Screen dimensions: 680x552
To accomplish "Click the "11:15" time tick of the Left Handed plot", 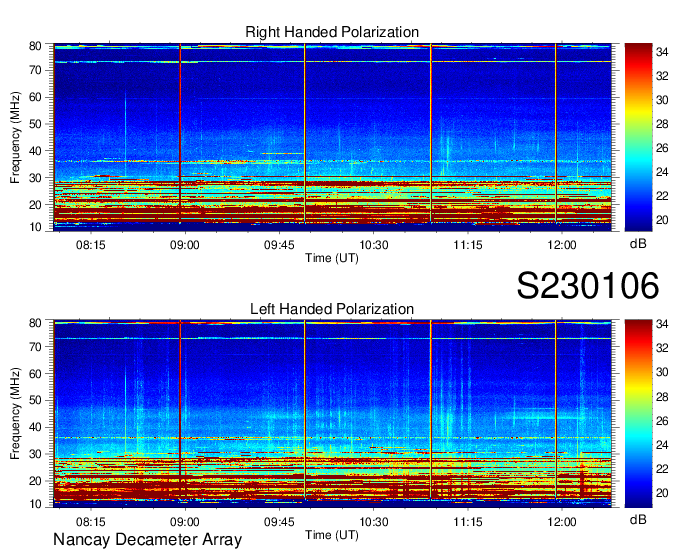I will [x=468, y=522].
